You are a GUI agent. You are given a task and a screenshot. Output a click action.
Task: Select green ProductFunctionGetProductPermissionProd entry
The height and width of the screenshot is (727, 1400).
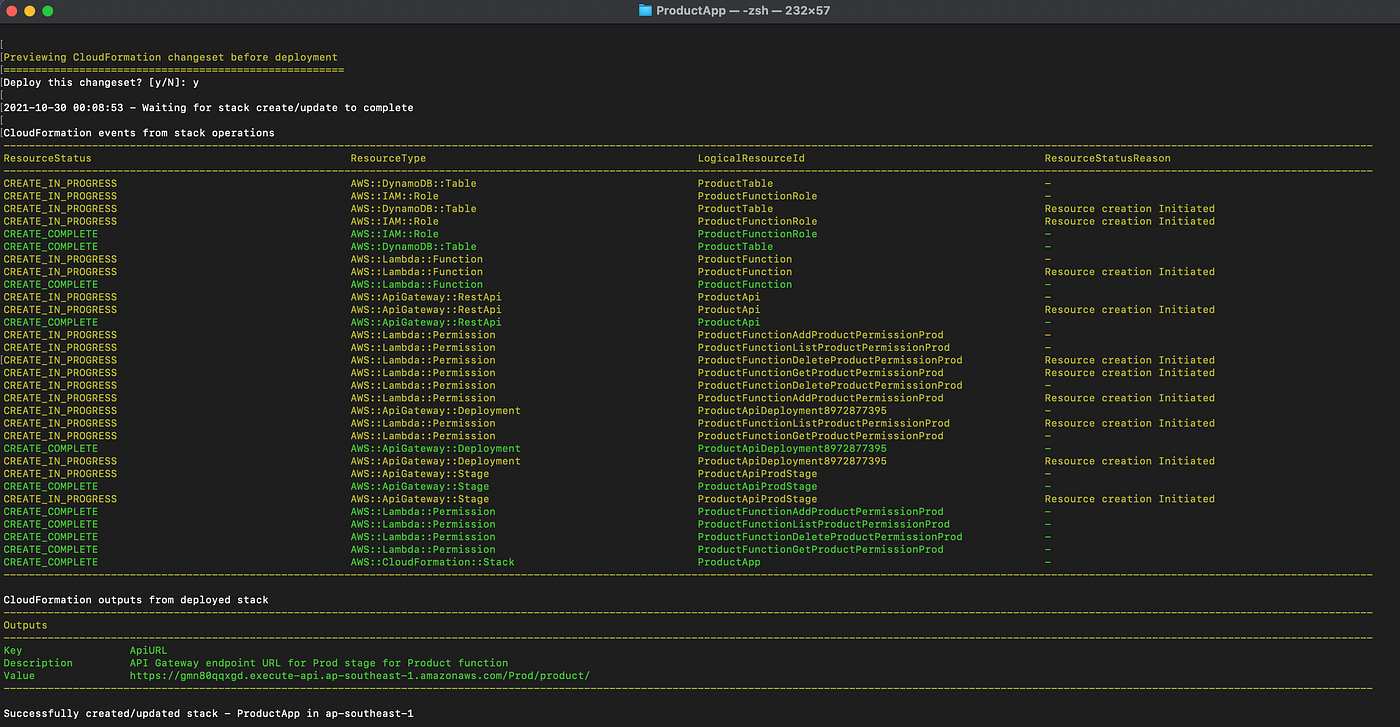coord(820,549)
